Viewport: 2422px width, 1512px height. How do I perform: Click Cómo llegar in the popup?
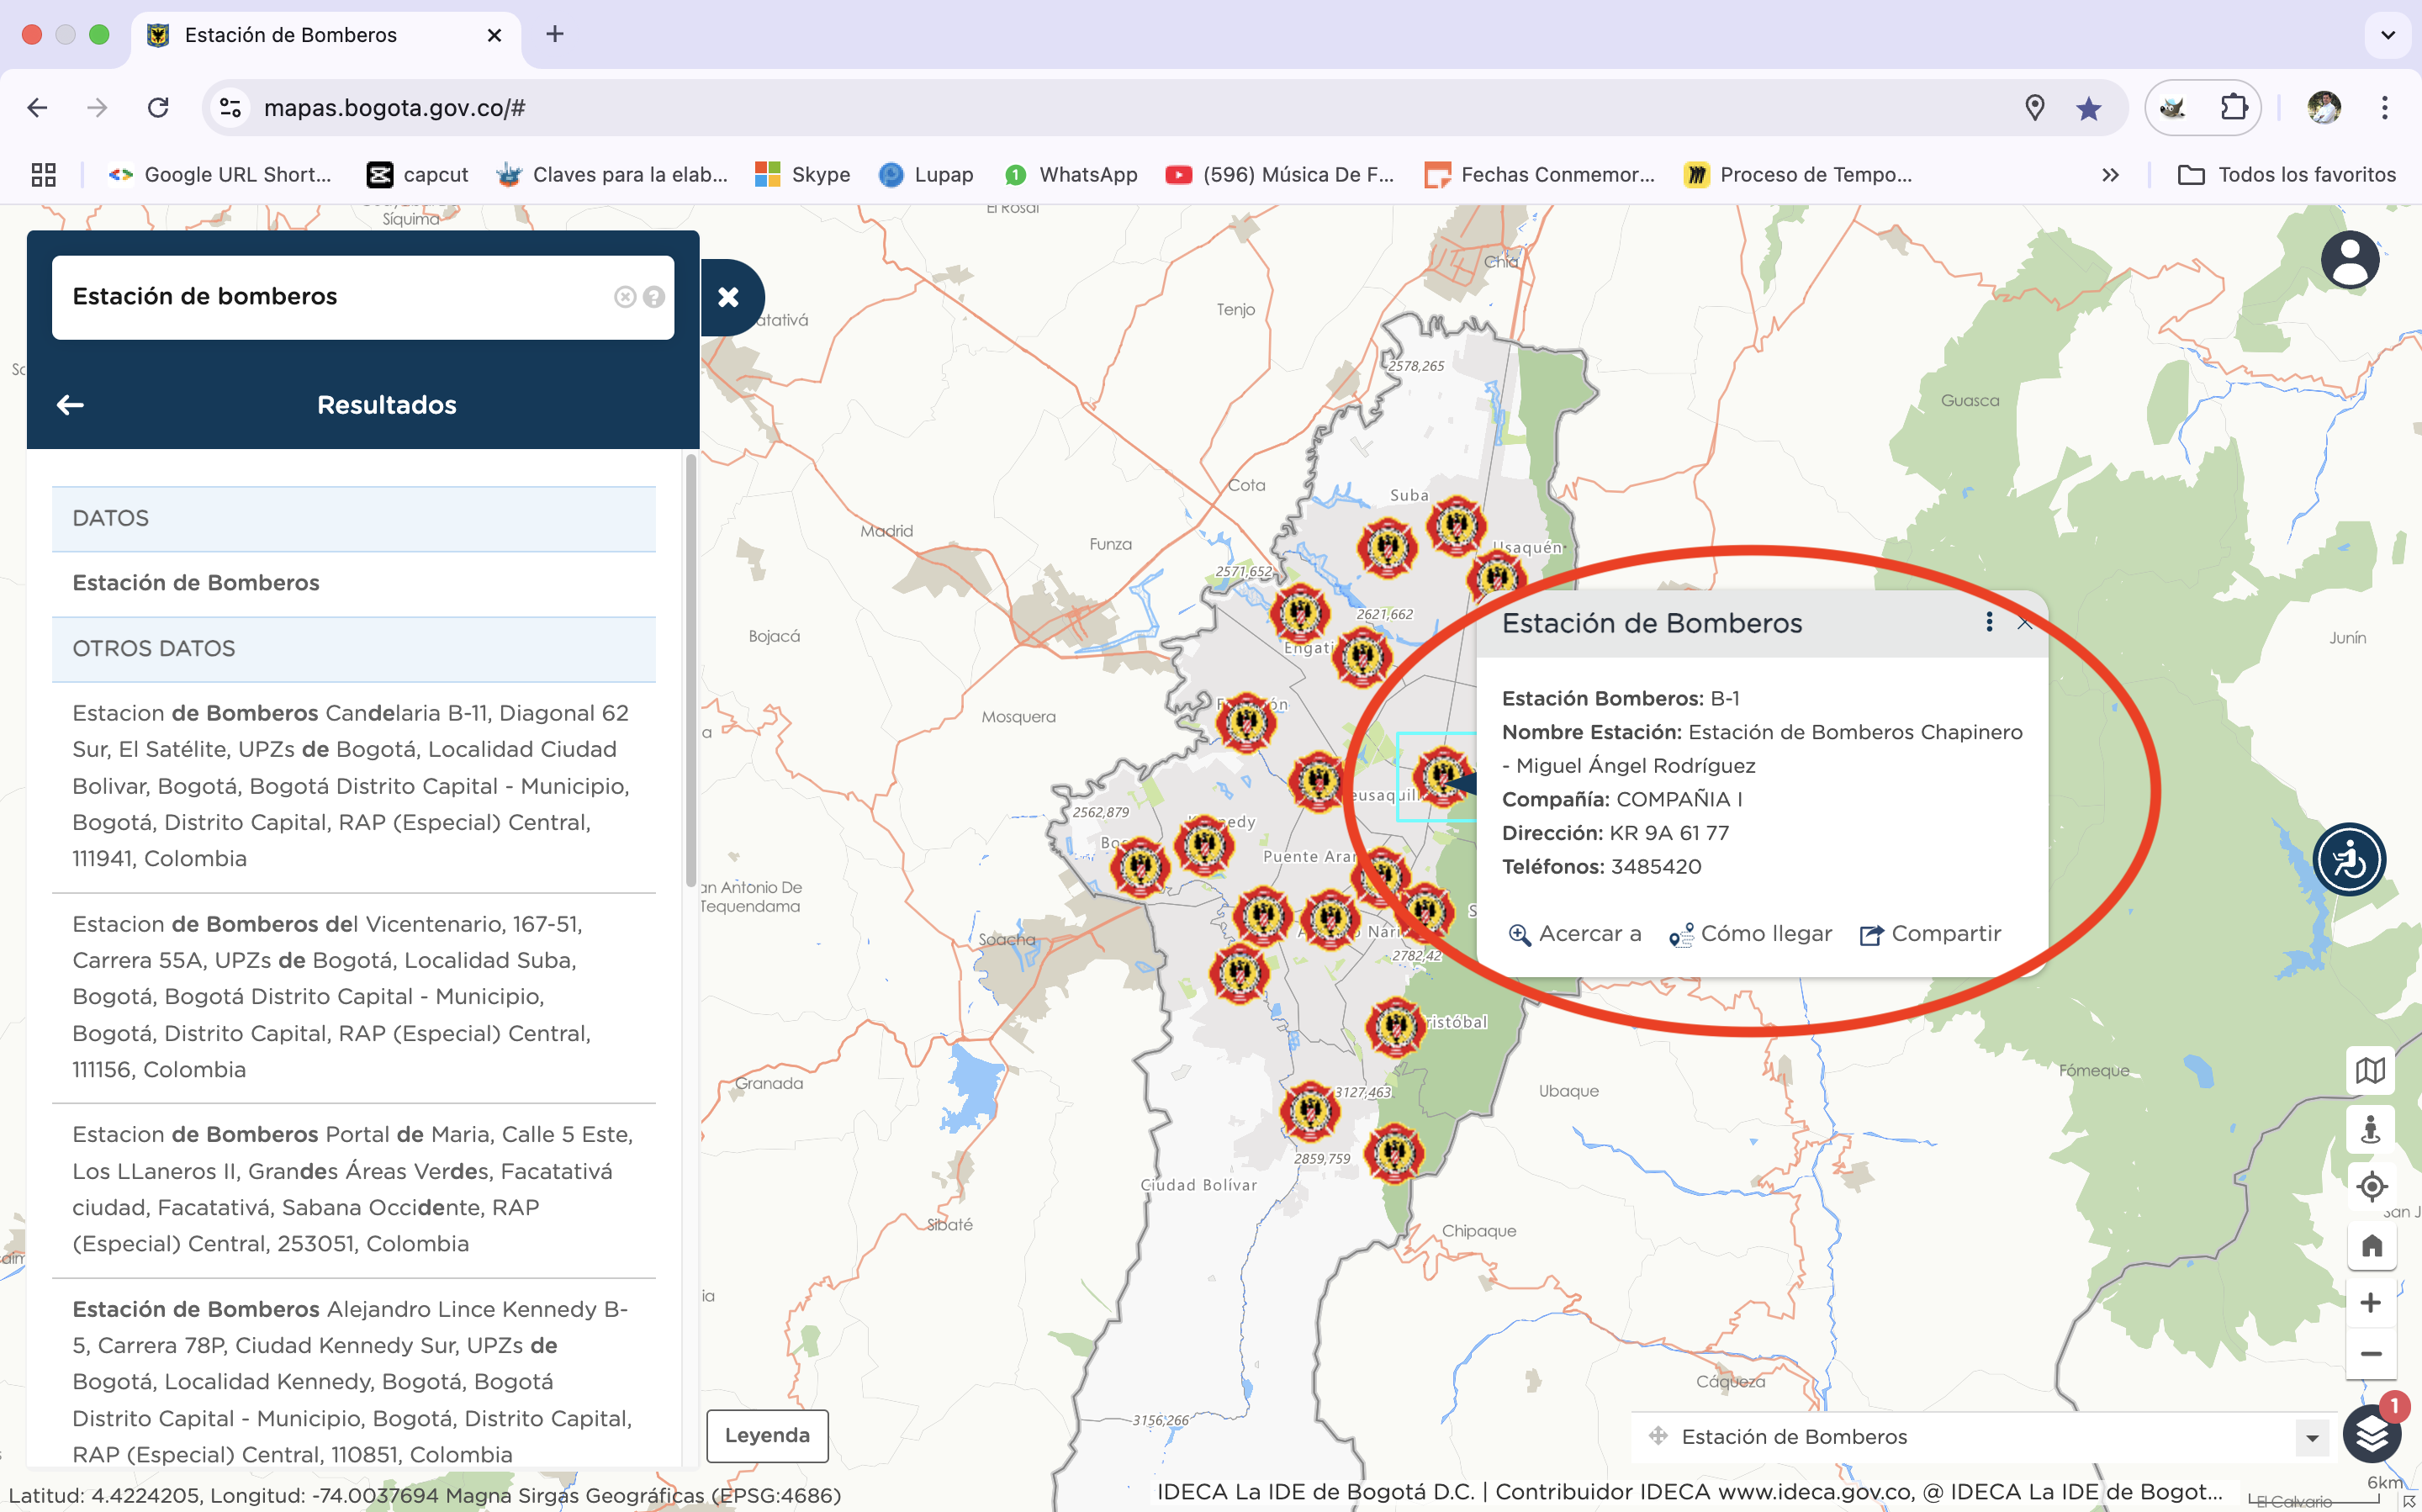point(1750,934)
